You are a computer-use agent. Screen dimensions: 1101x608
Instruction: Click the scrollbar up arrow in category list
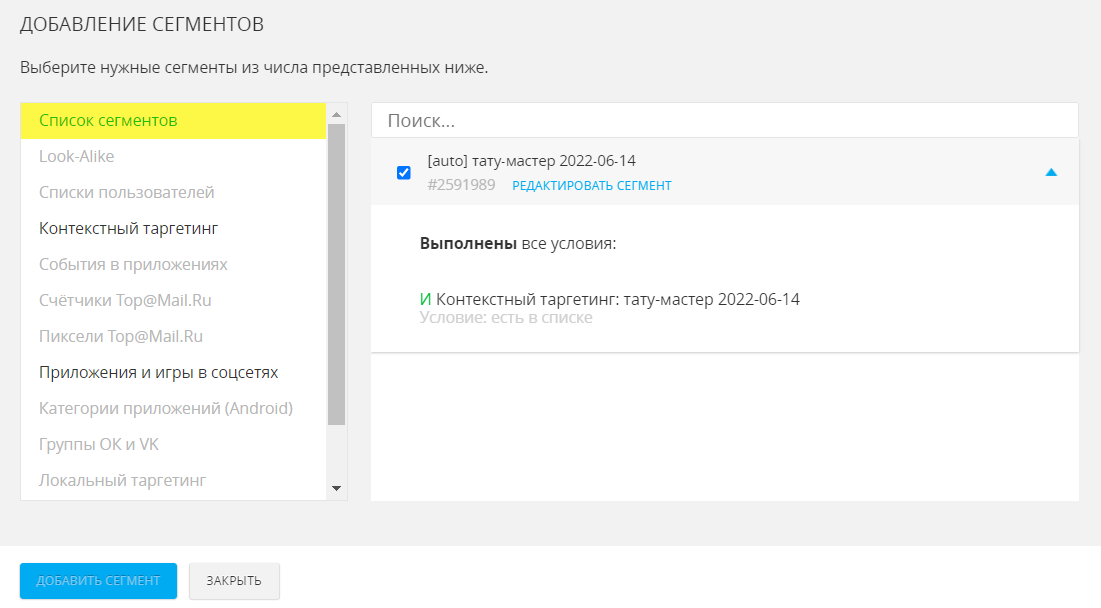[337, 112]
